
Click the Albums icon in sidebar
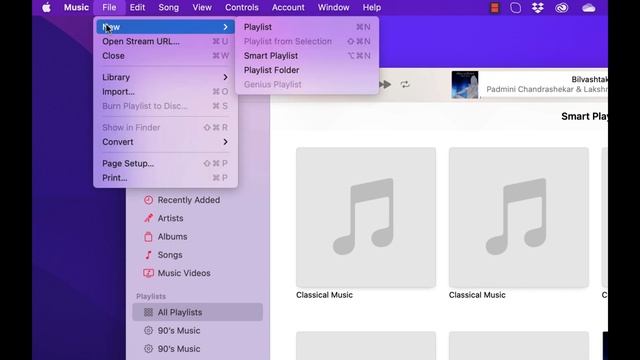pos(149,237)
